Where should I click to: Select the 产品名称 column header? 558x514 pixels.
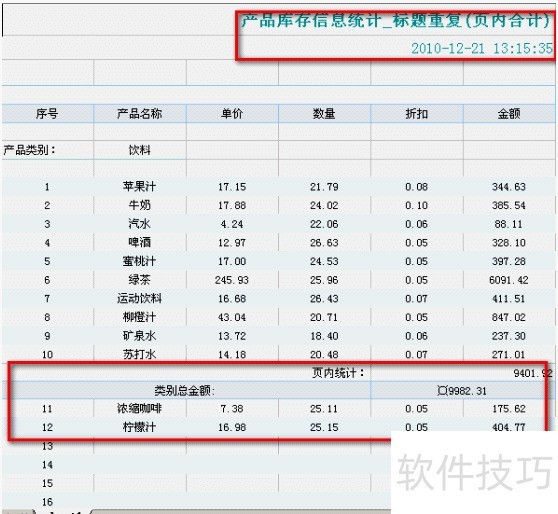tap(140, 114)
